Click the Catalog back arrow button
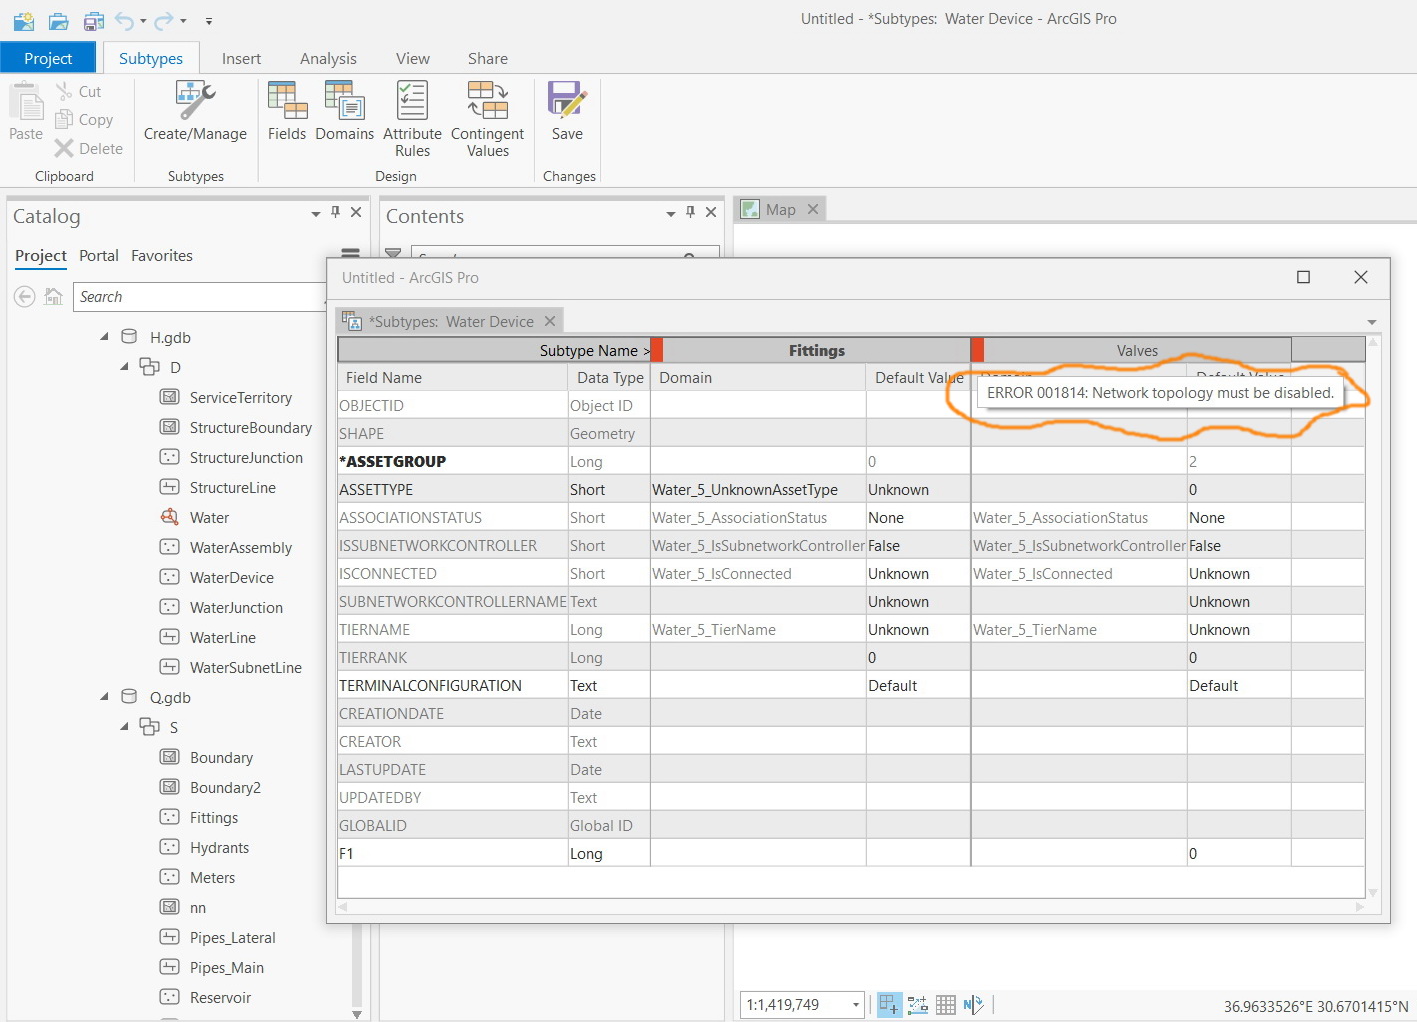This screenshot has width=1417, height=1022. 25,296
